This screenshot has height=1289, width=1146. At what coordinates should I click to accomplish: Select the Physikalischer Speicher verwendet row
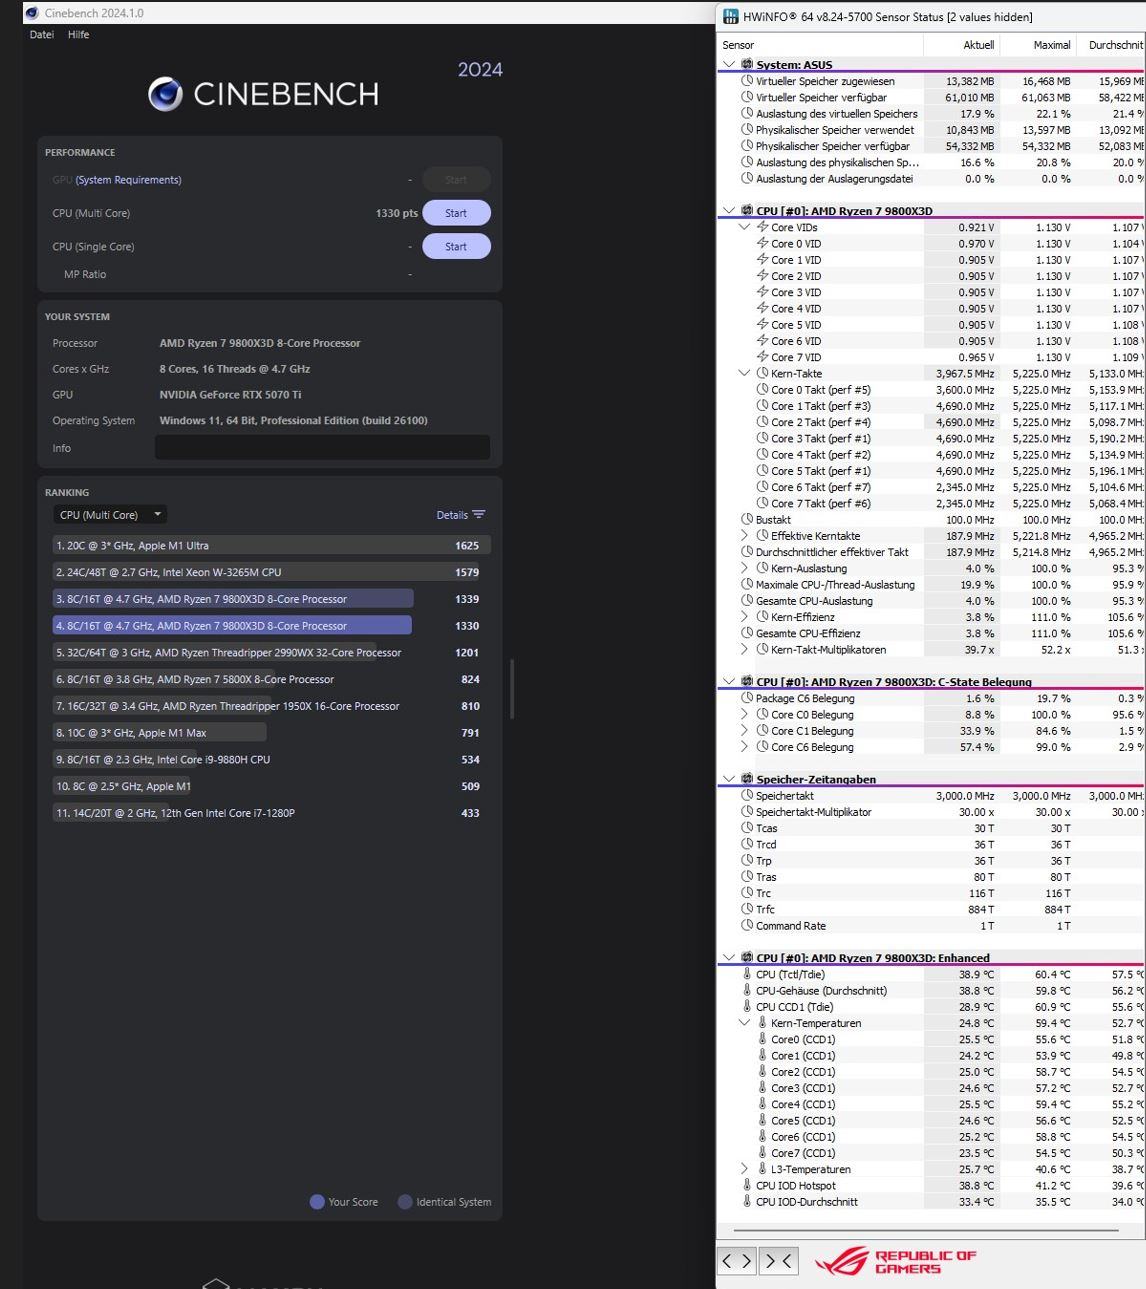931,130
